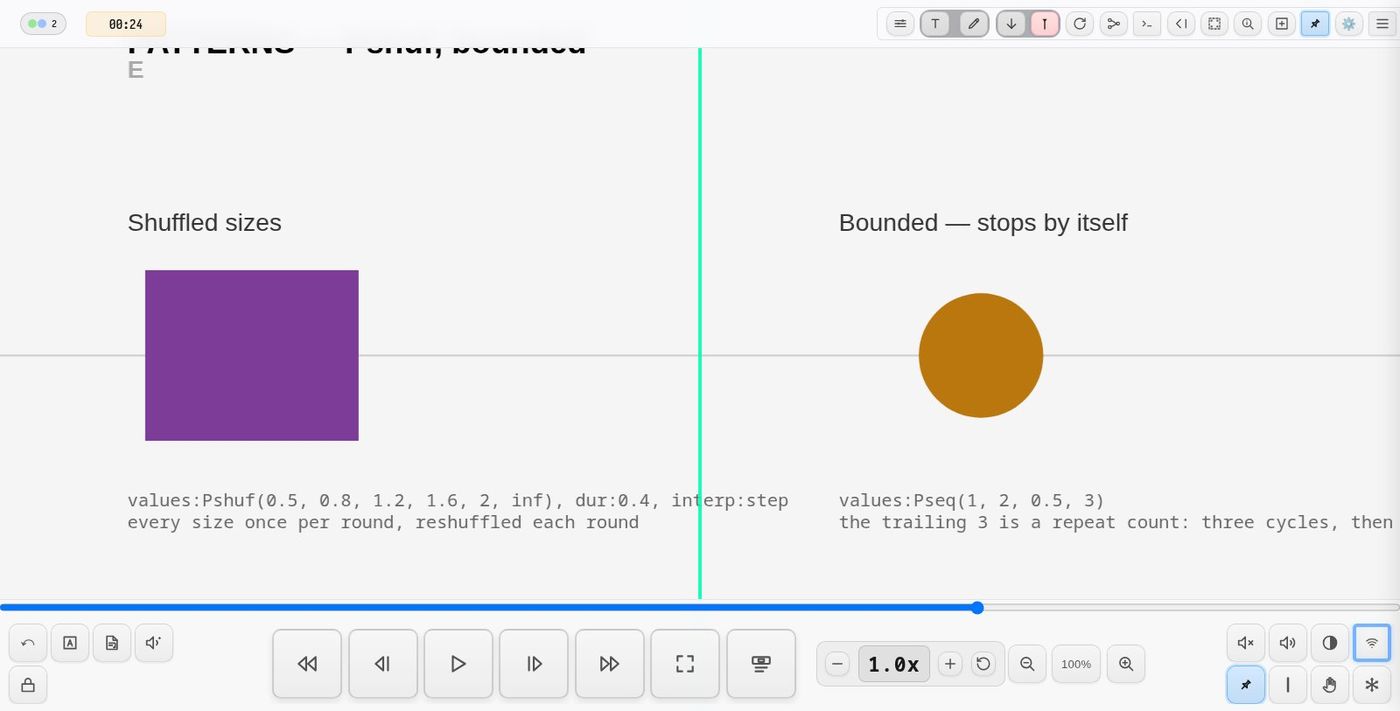Viewport: 1400px width, 711px height.
Task: Reset zoom with the 100% button
Action: pyautogui.click(x=1076, y=664)
